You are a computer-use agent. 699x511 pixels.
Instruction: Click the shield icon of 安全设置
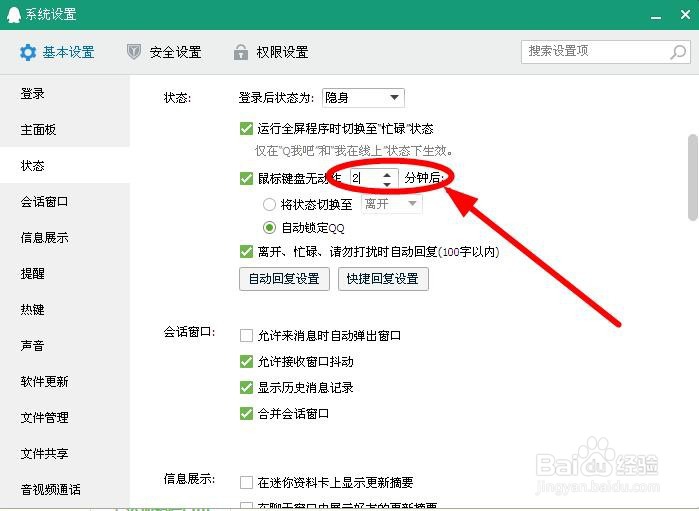[134, 52]
